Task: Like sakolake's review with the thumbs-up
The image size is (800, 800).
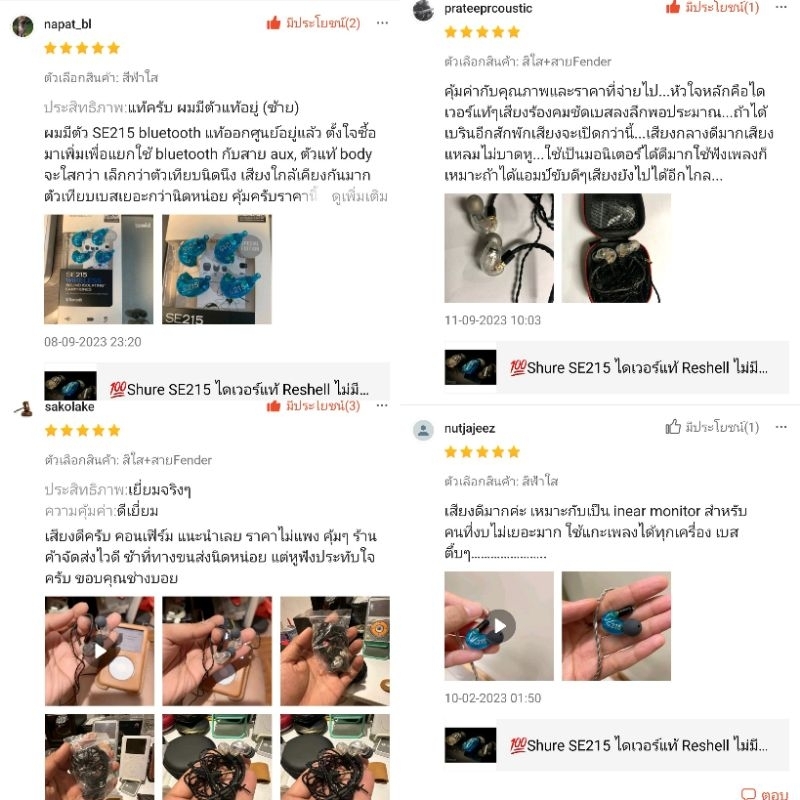Action: point(274,406)
